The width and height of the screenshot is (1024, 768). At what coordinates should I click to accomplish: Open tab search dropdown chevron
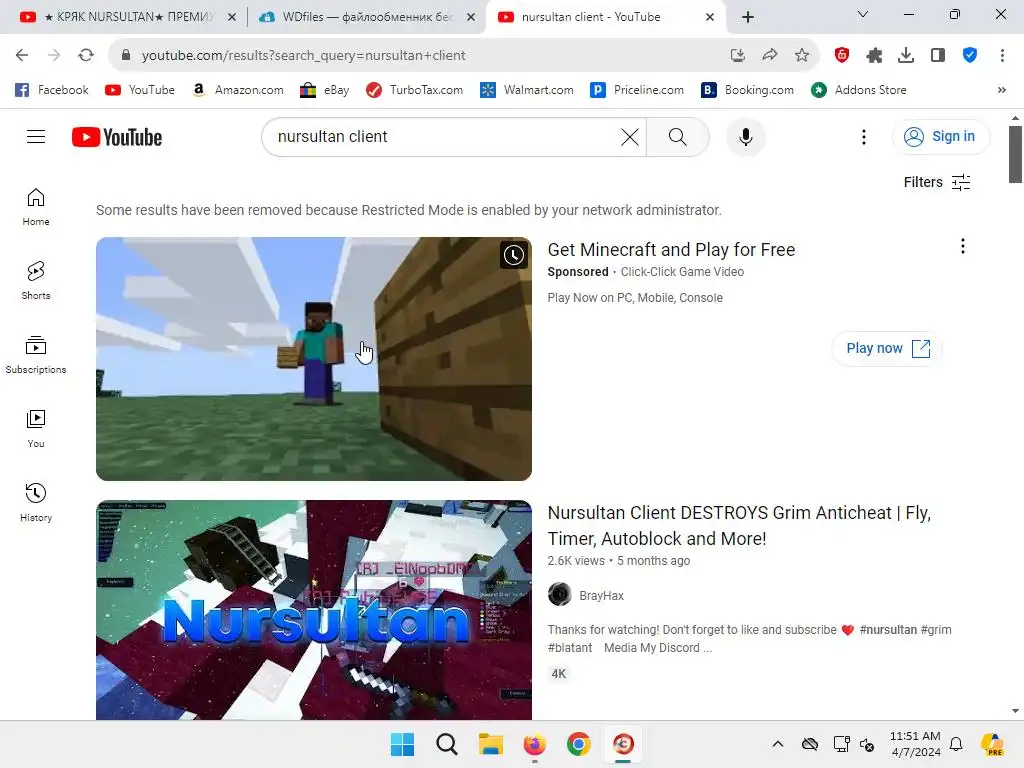click(863, 14)
